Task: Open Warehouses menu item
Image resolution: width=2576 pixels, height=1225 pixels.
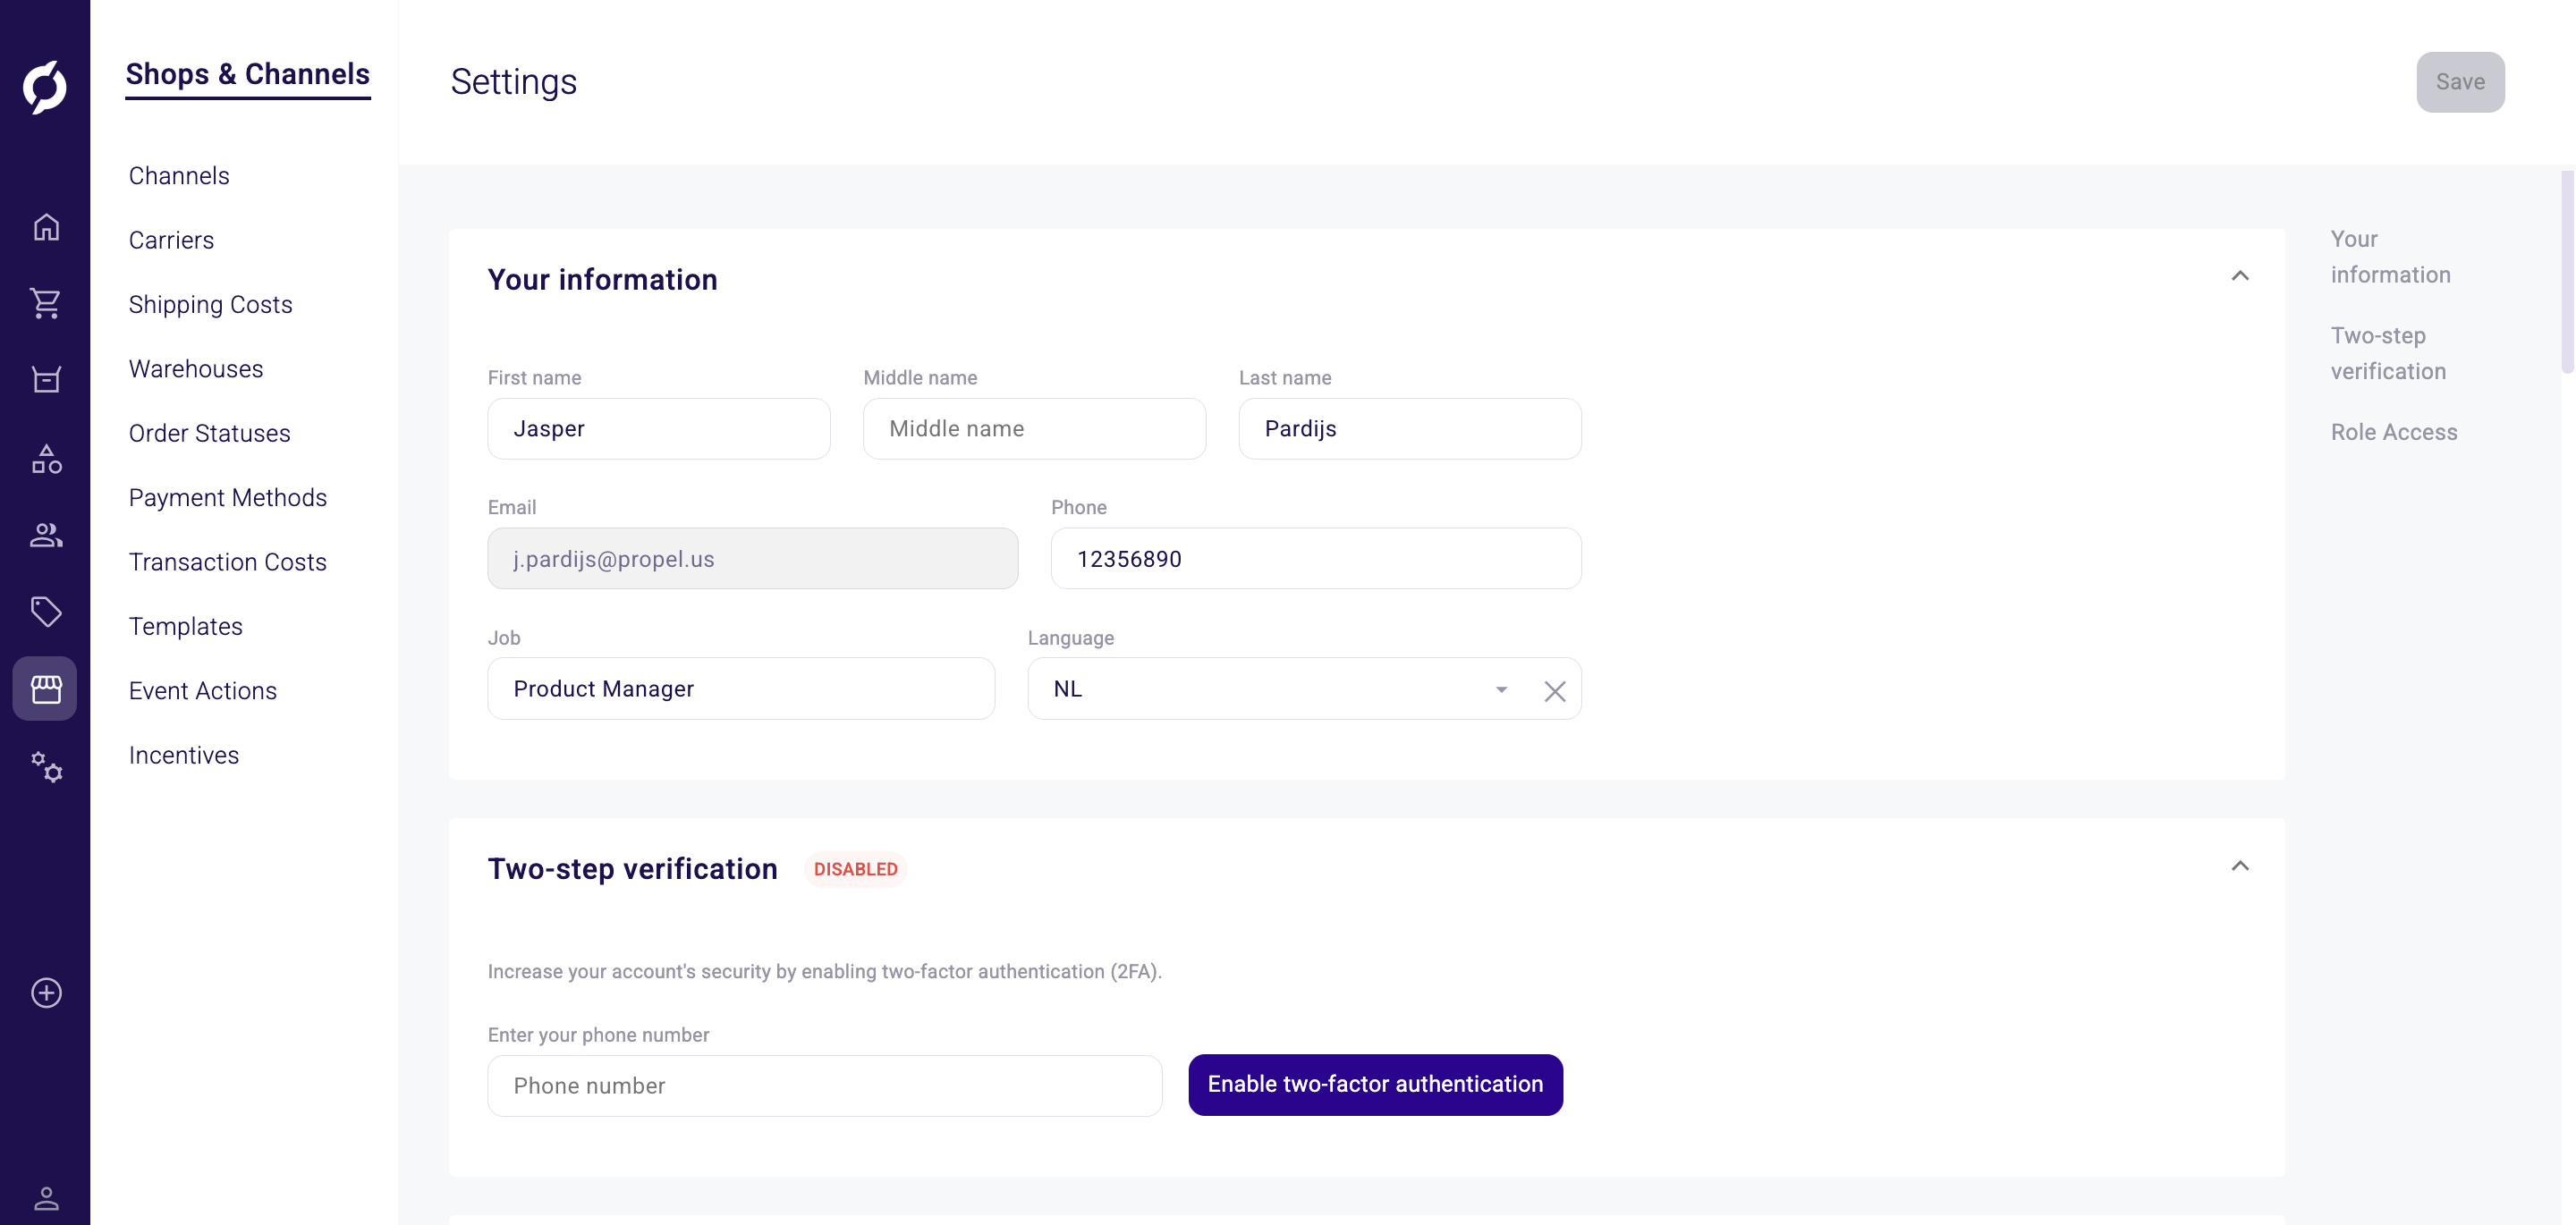Action: click(x=196, y=369)
